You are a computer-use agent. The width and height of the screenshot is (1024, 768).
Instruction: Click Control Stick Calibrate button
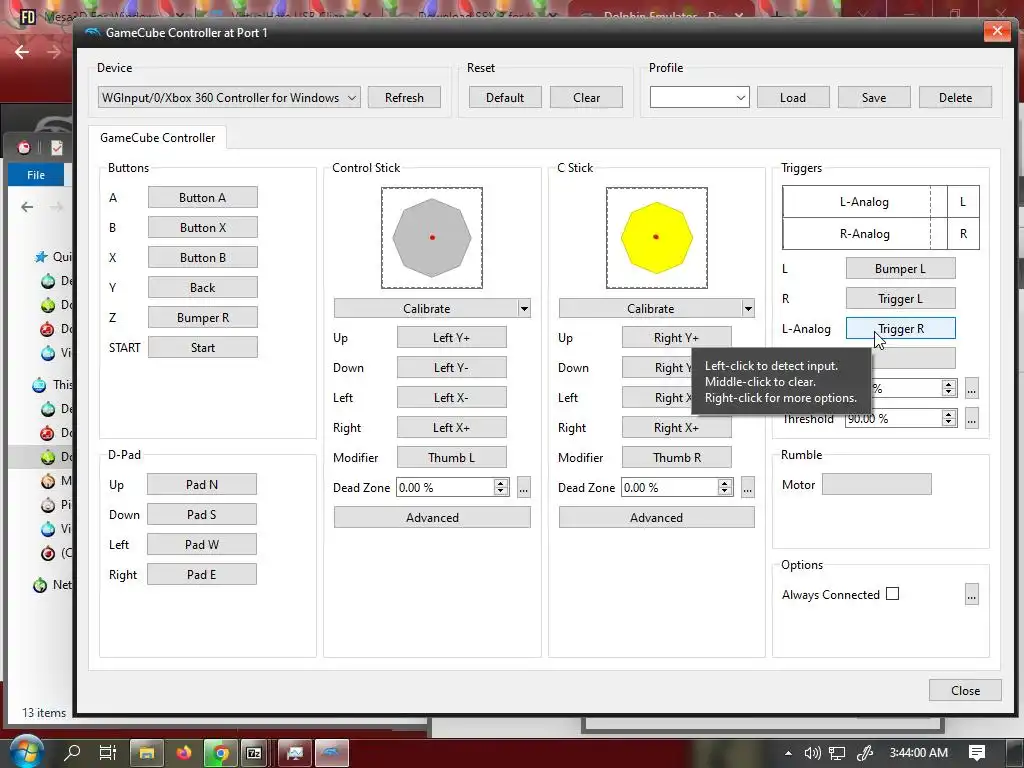(426, 308)
